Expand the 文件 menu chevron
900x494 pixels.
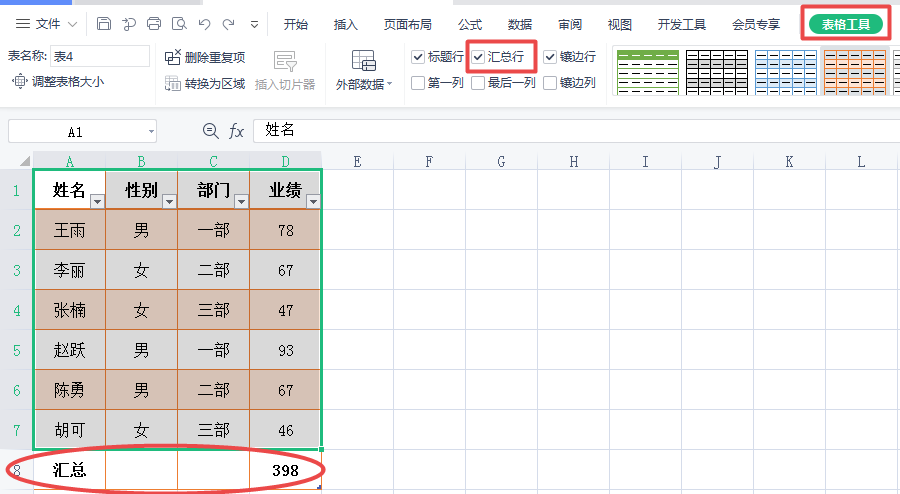coord(72,24)
